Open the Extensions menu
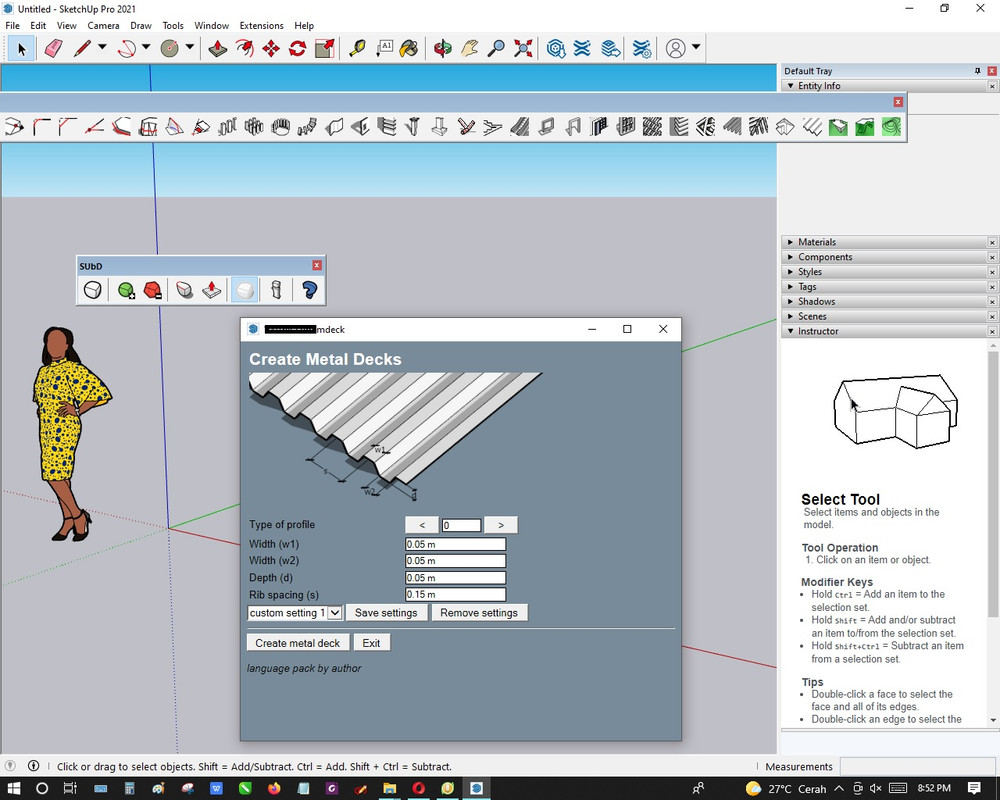The height and width of the screenshot is (800, 1000). 261,26
